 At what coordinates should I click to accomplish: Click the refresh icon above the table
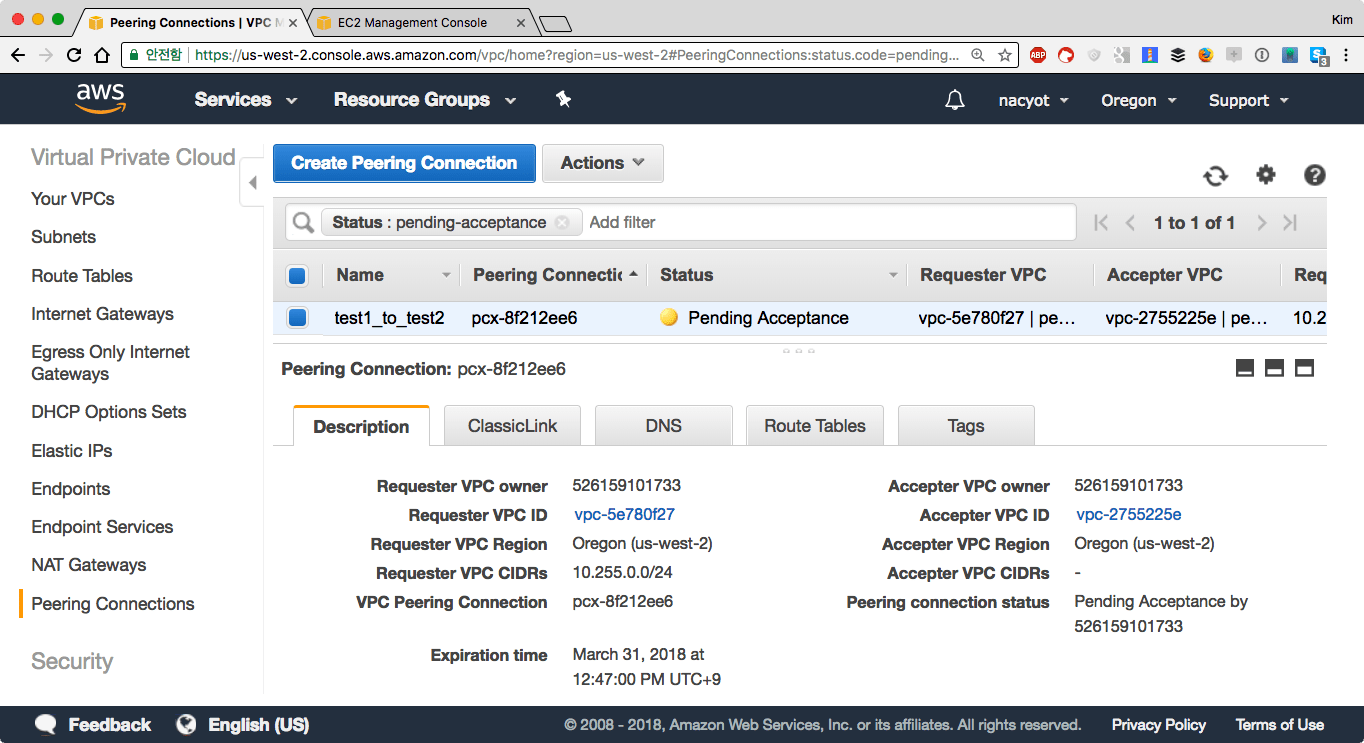click(1215, 176)
